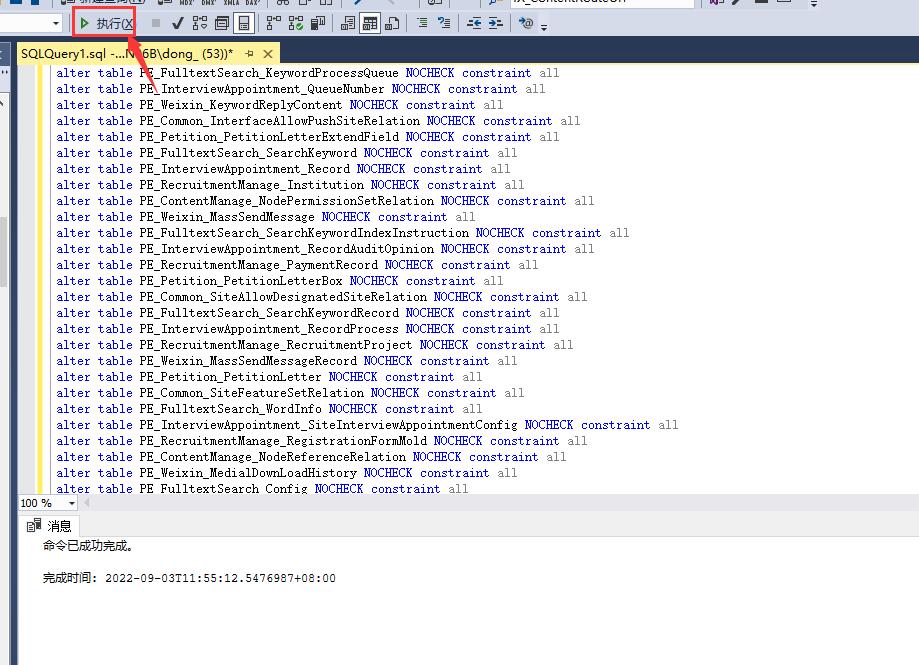Viewport: 919px width, 665px height.
Task: Click the Execute (执行) query button
Action: coord(105,22)
